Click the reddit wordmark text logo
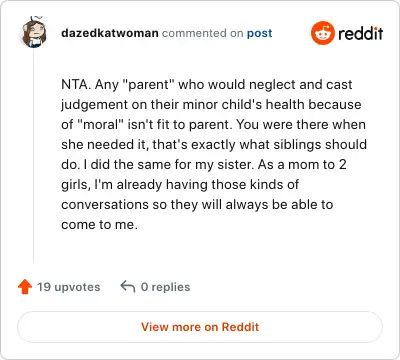This screenshot has height=360, width=400. pos(361,33)
